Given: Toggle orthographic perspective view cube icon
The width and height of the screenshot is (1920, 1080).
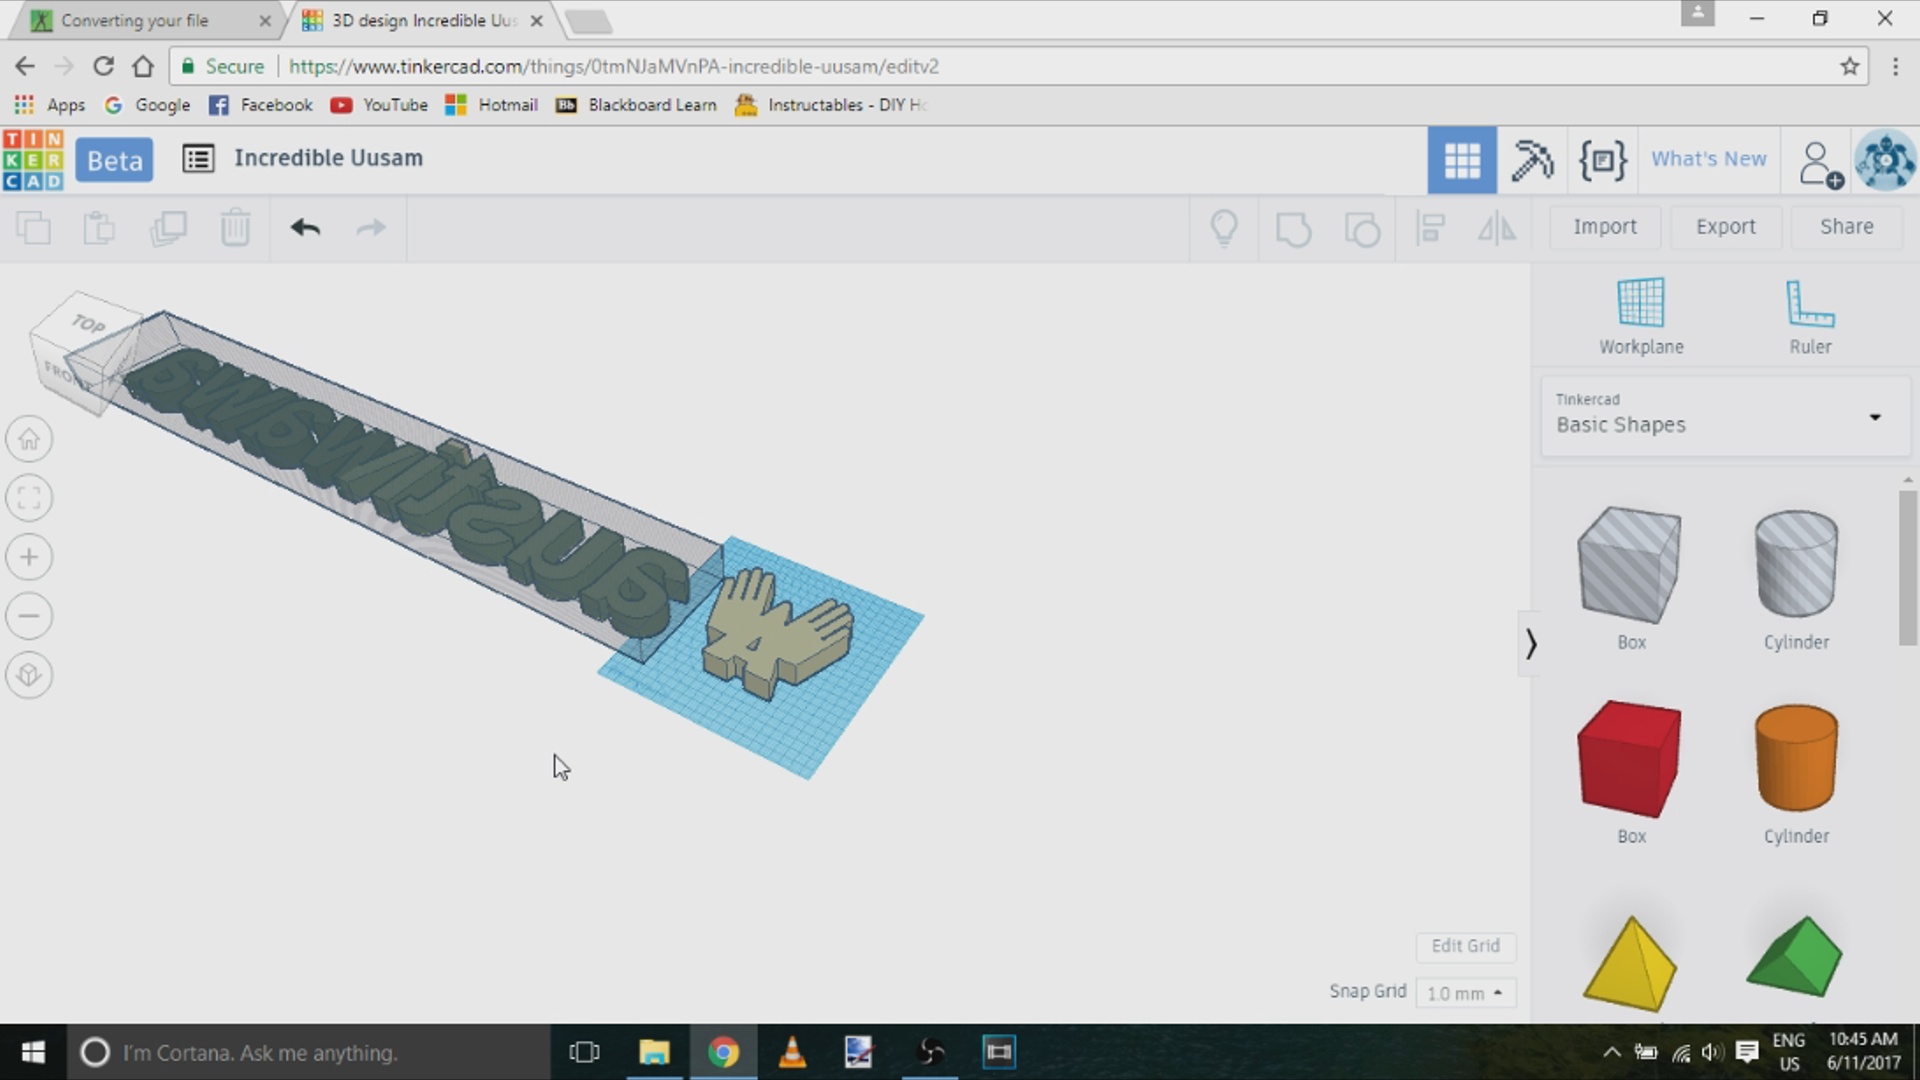Looking at the screenshot, I should pos(29,675).
